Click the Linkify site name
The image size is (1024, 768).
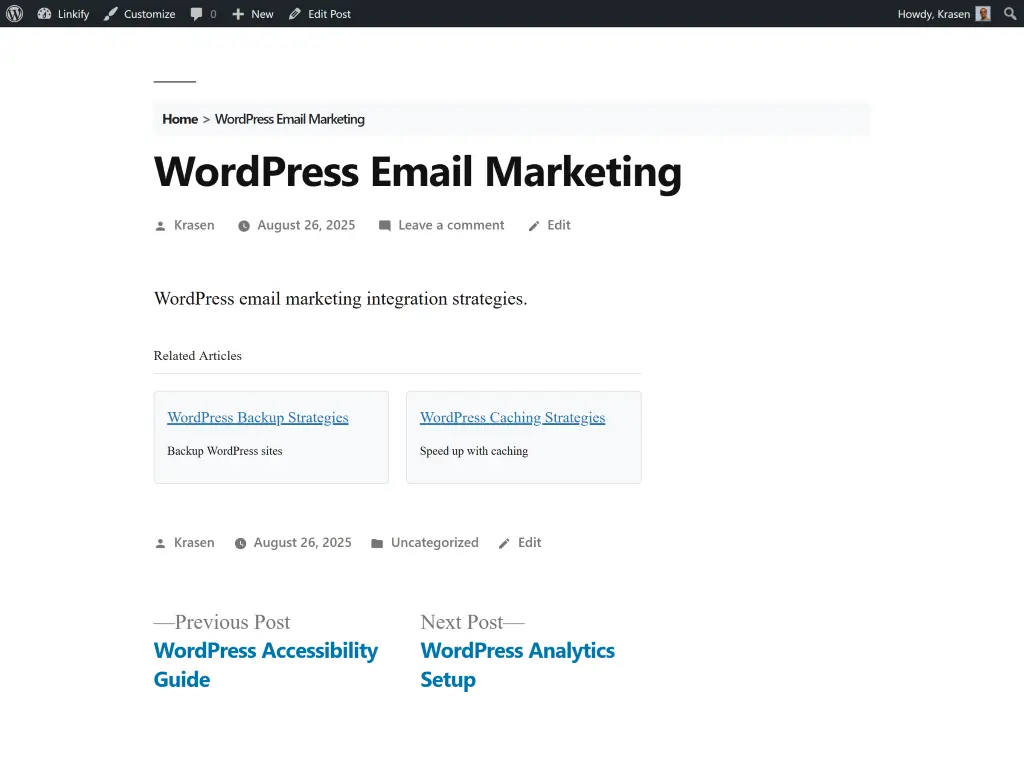73,14
